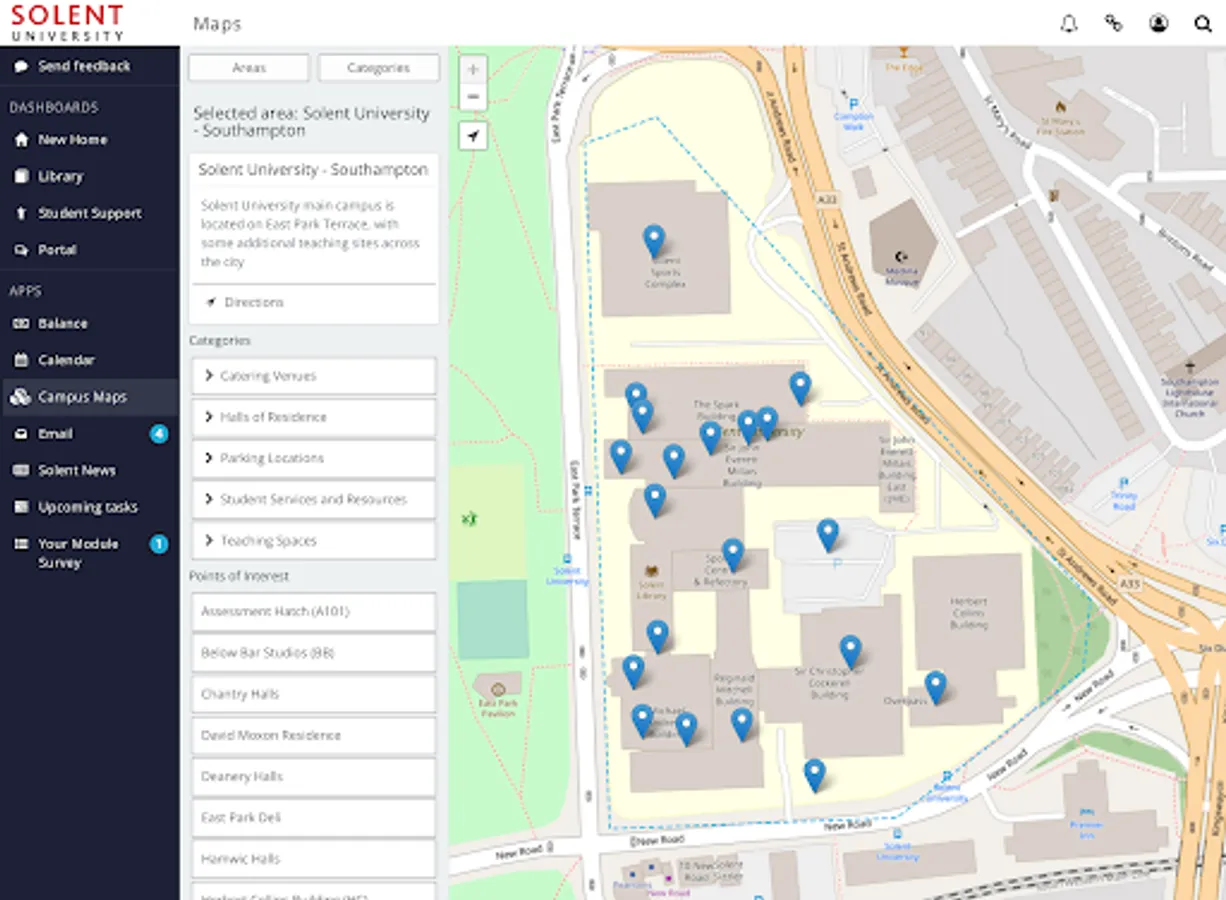This screenshot has width=1226, height=900.
Task: Select Chantry Halls point of interest
Action: click(x=314, y=694)
